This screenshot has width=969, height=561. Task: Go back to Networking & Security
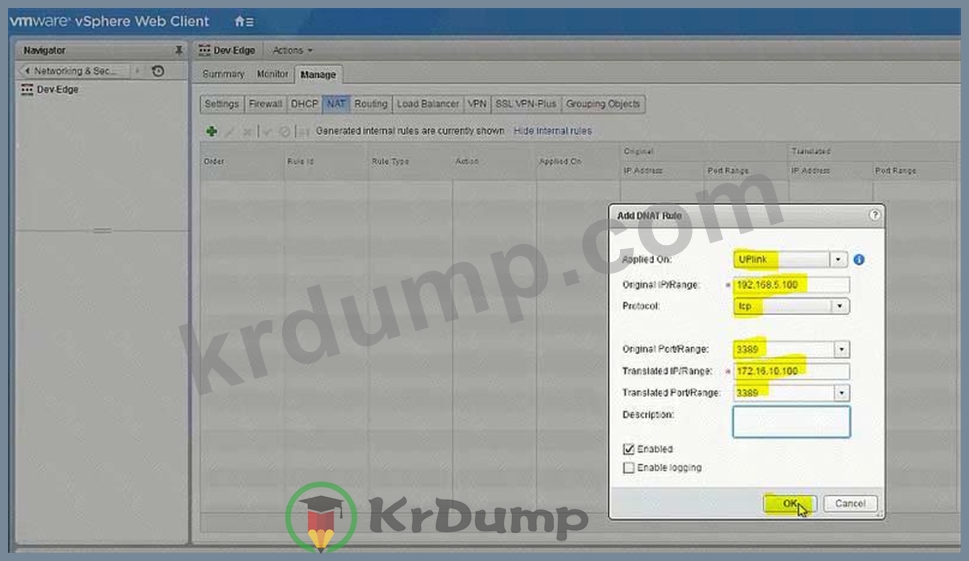pyautogui.click(x=73, y=71)
